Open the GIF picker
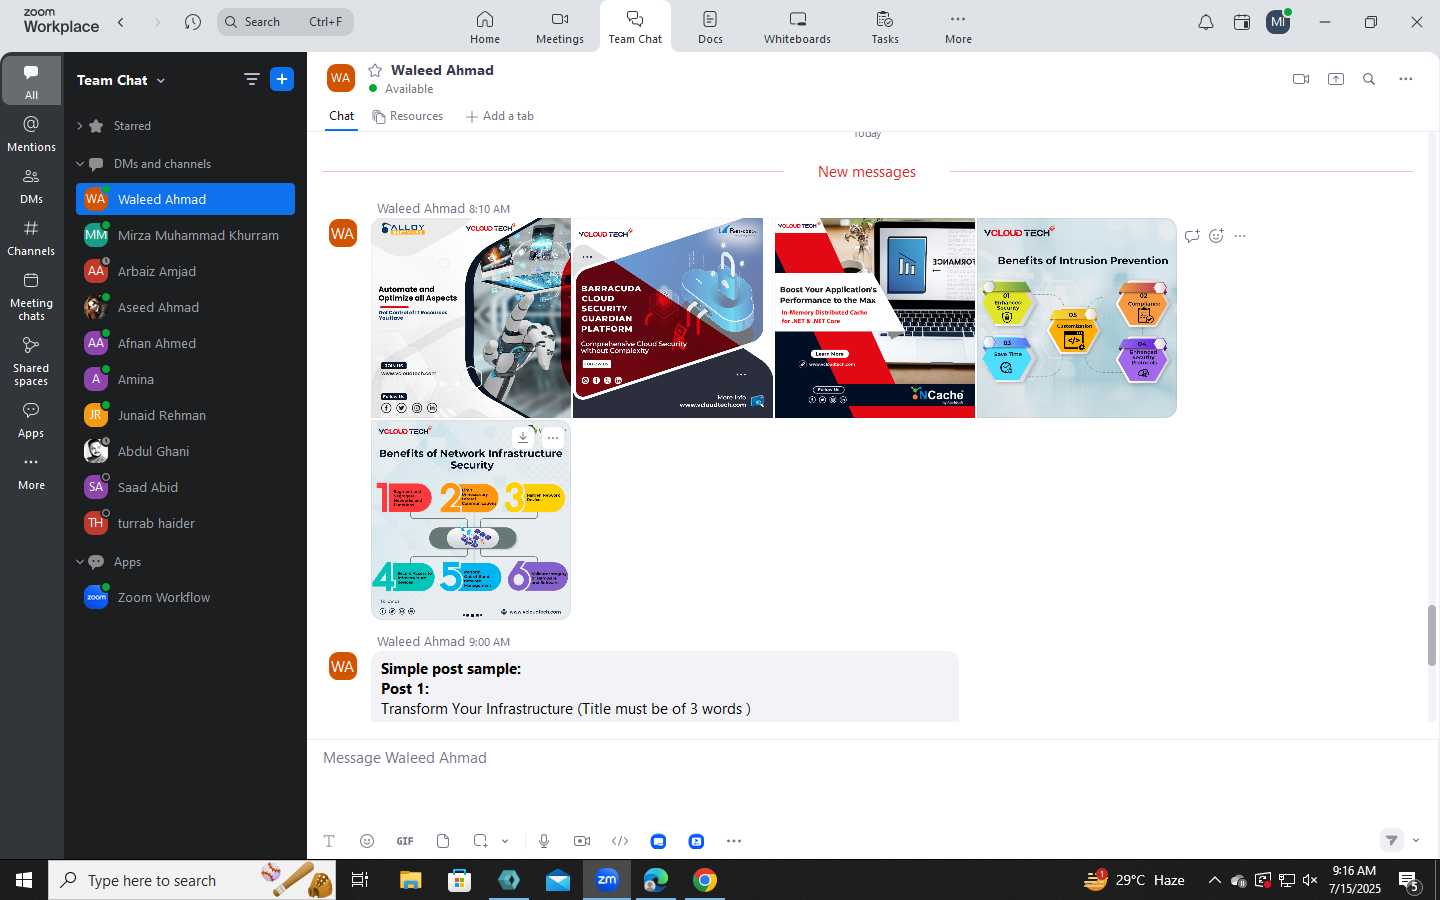1440x900 pixels. (405, 841)
